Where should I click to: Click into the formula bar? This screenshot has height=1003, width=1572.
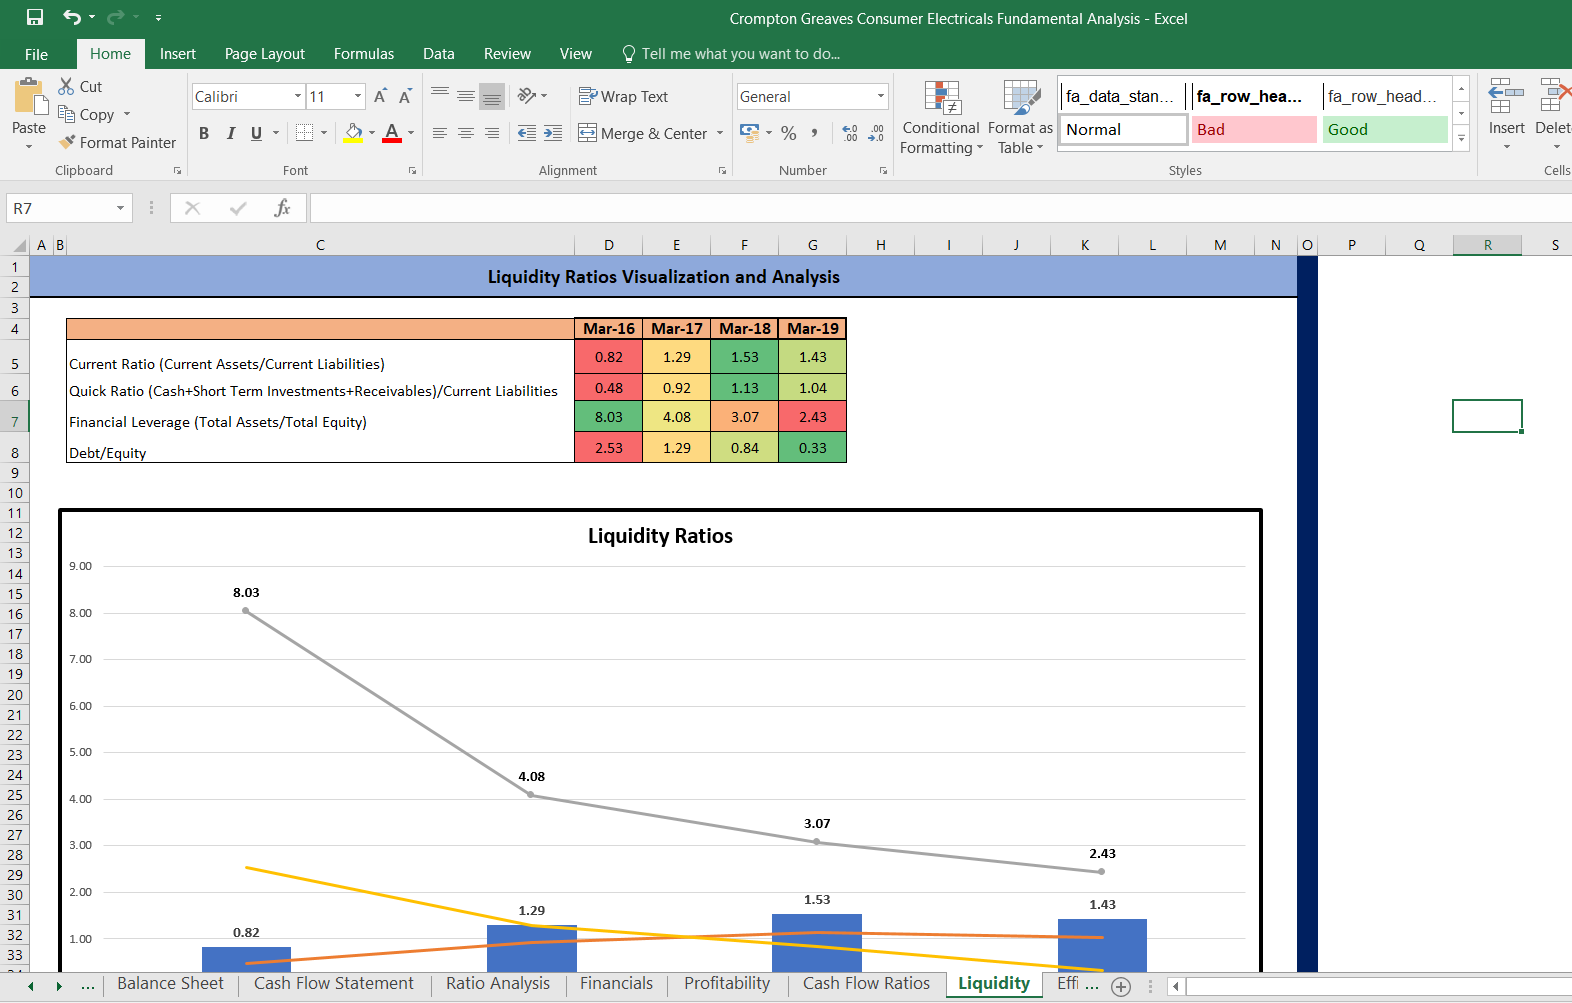(940, 208)
